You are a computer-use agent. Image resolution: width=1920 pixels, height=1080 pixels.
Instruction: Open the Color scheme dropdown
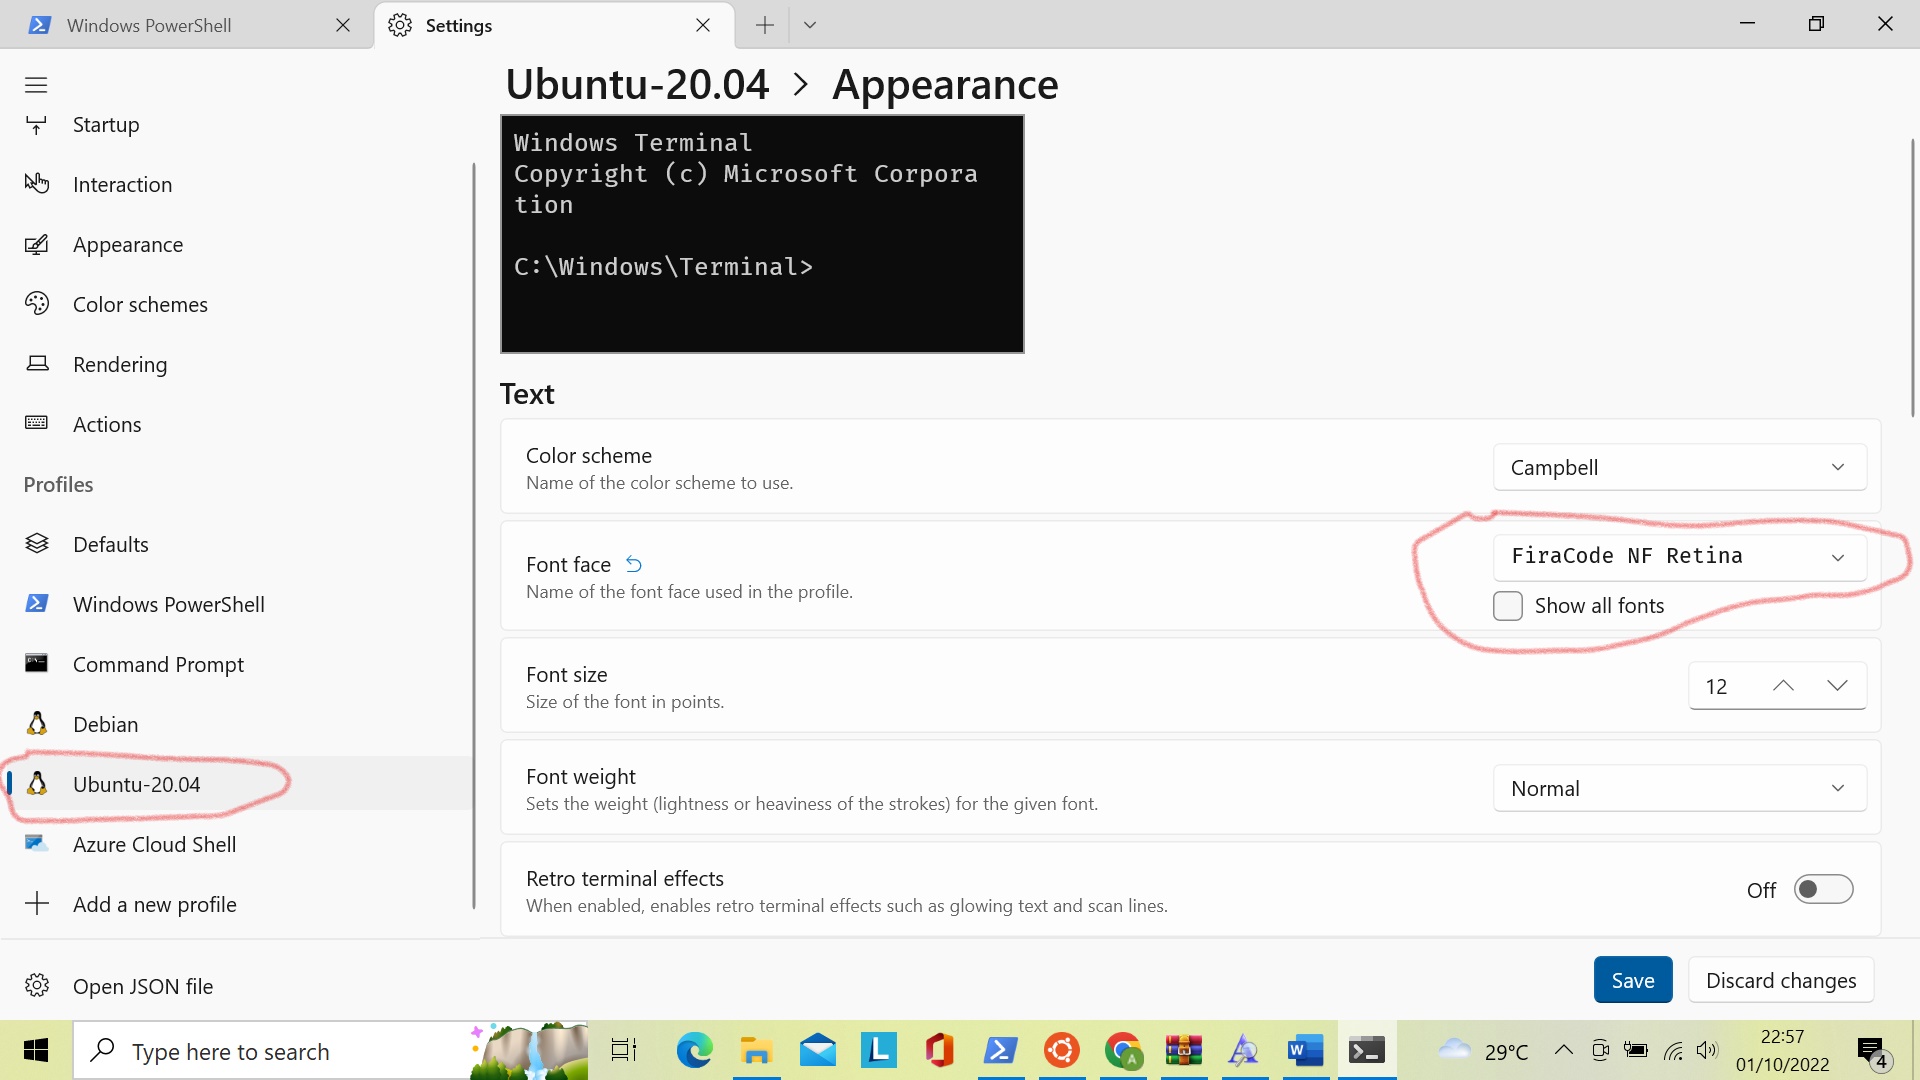(1680, 467)
